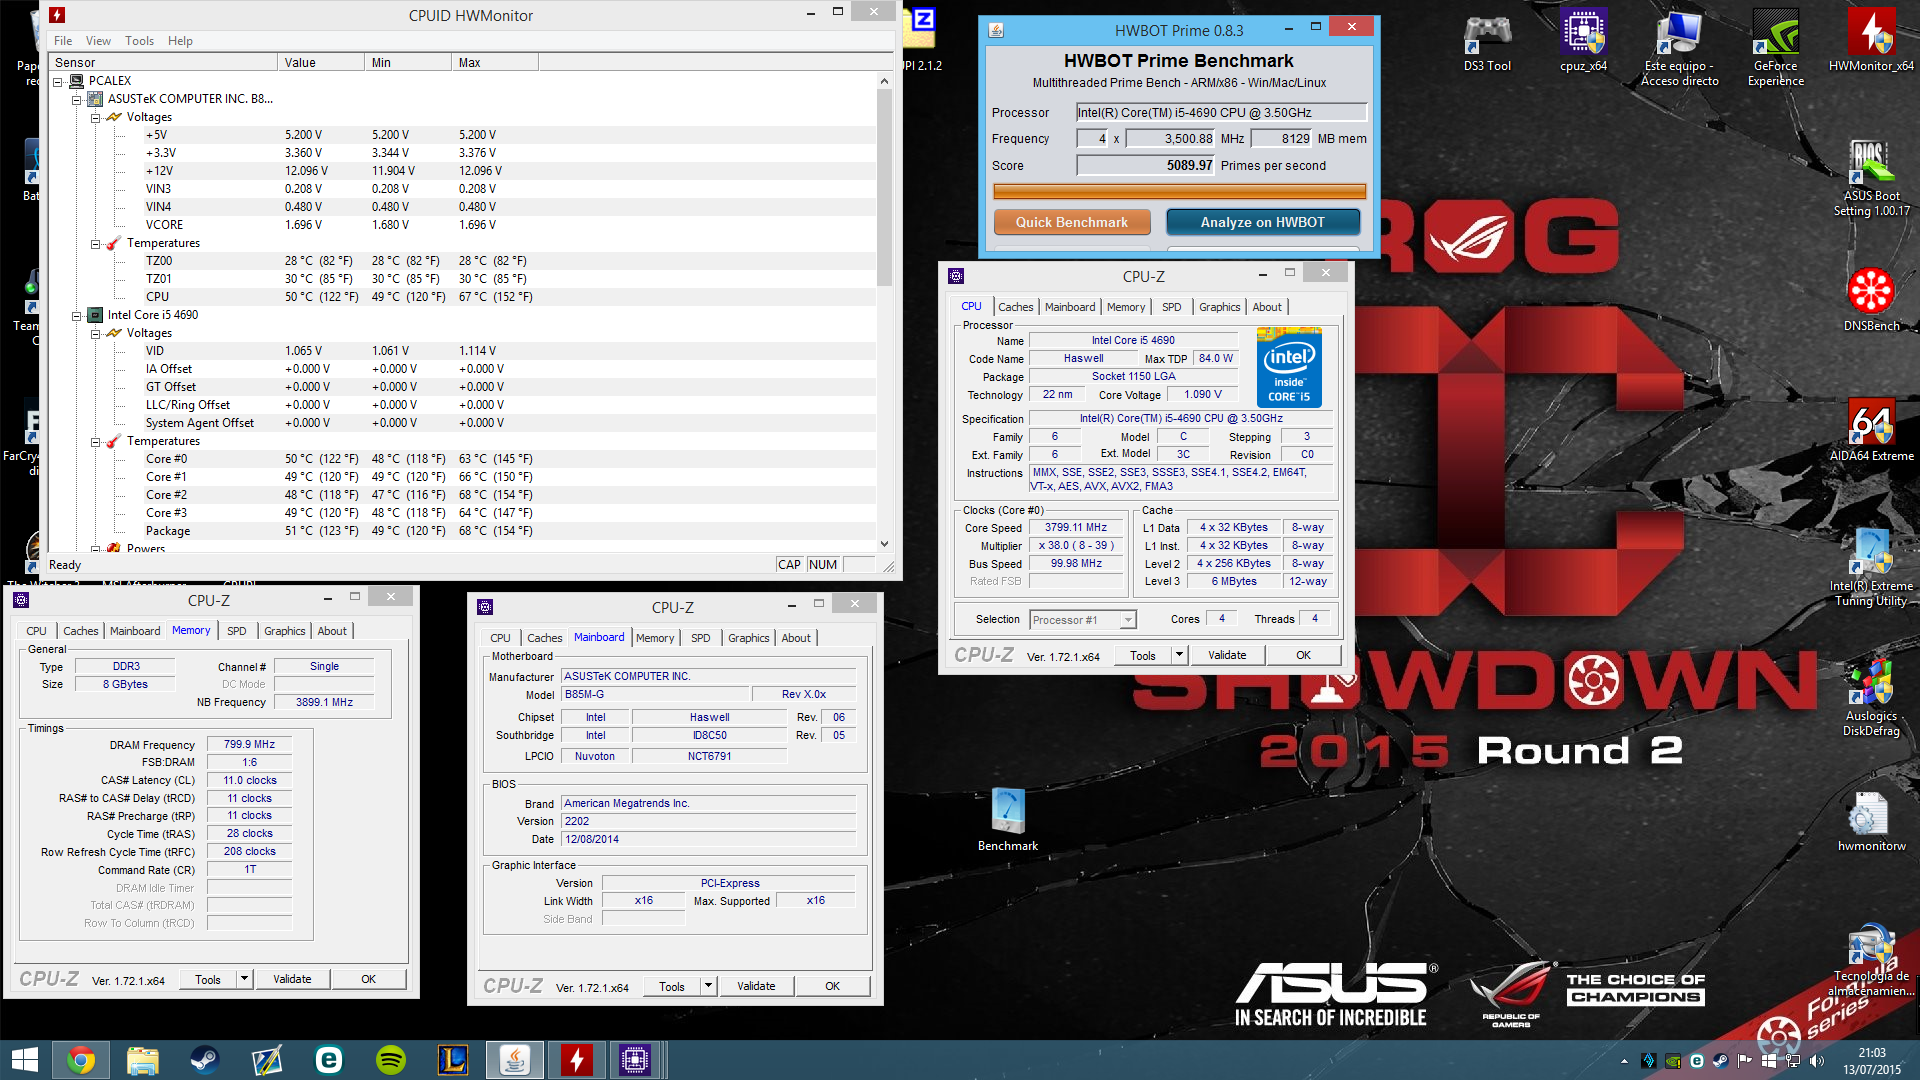Click Validate in CPU-Z Mainboard window
Screen dimensions: 1920x1080
point(756,986)
